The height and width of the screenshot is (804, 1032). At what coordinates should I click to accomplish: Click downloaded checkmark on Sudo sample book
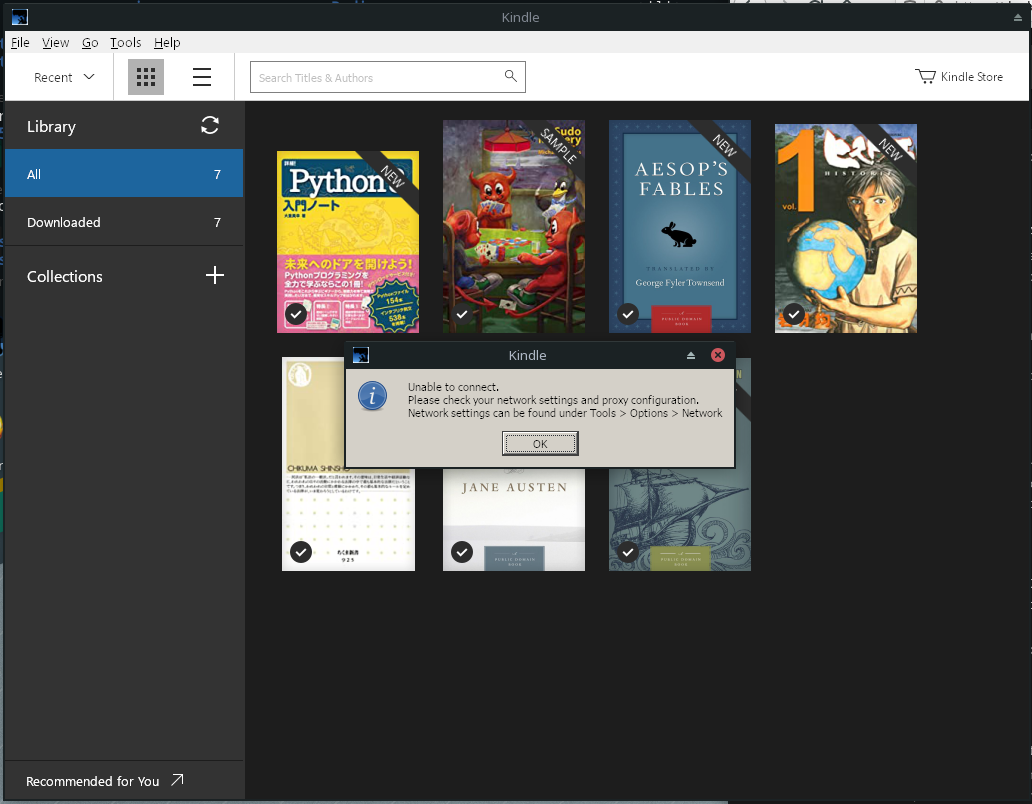click(x=462, y=314)
